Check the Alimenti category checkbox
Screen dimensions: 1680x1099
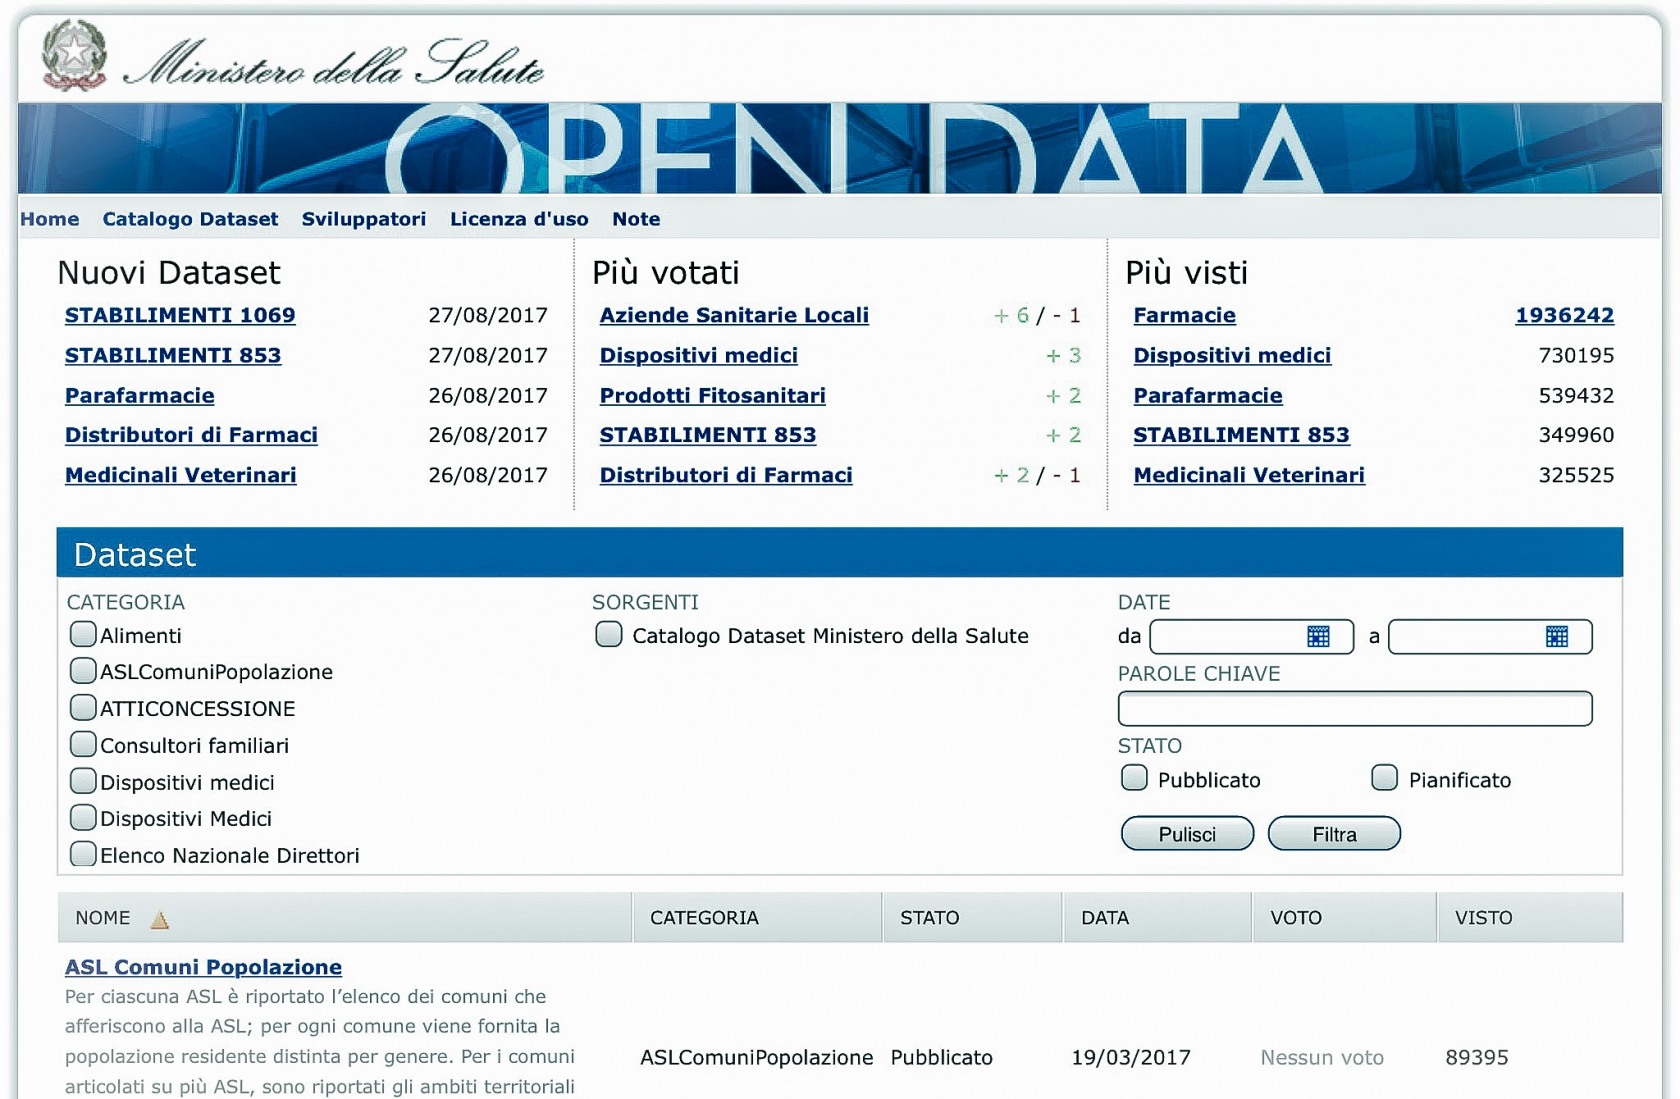[x=83, y=634]
